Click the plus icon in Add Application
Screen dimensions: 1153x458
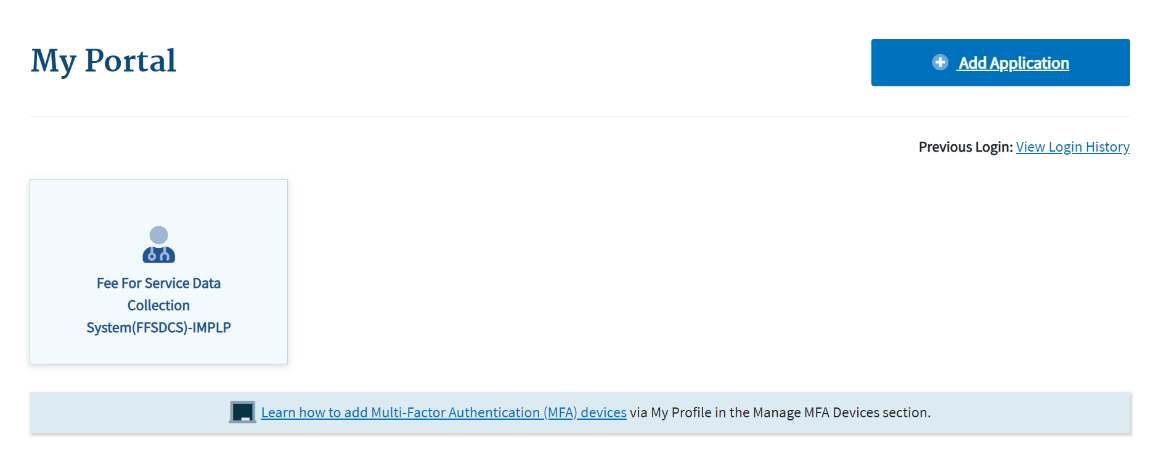click(940, 62)
